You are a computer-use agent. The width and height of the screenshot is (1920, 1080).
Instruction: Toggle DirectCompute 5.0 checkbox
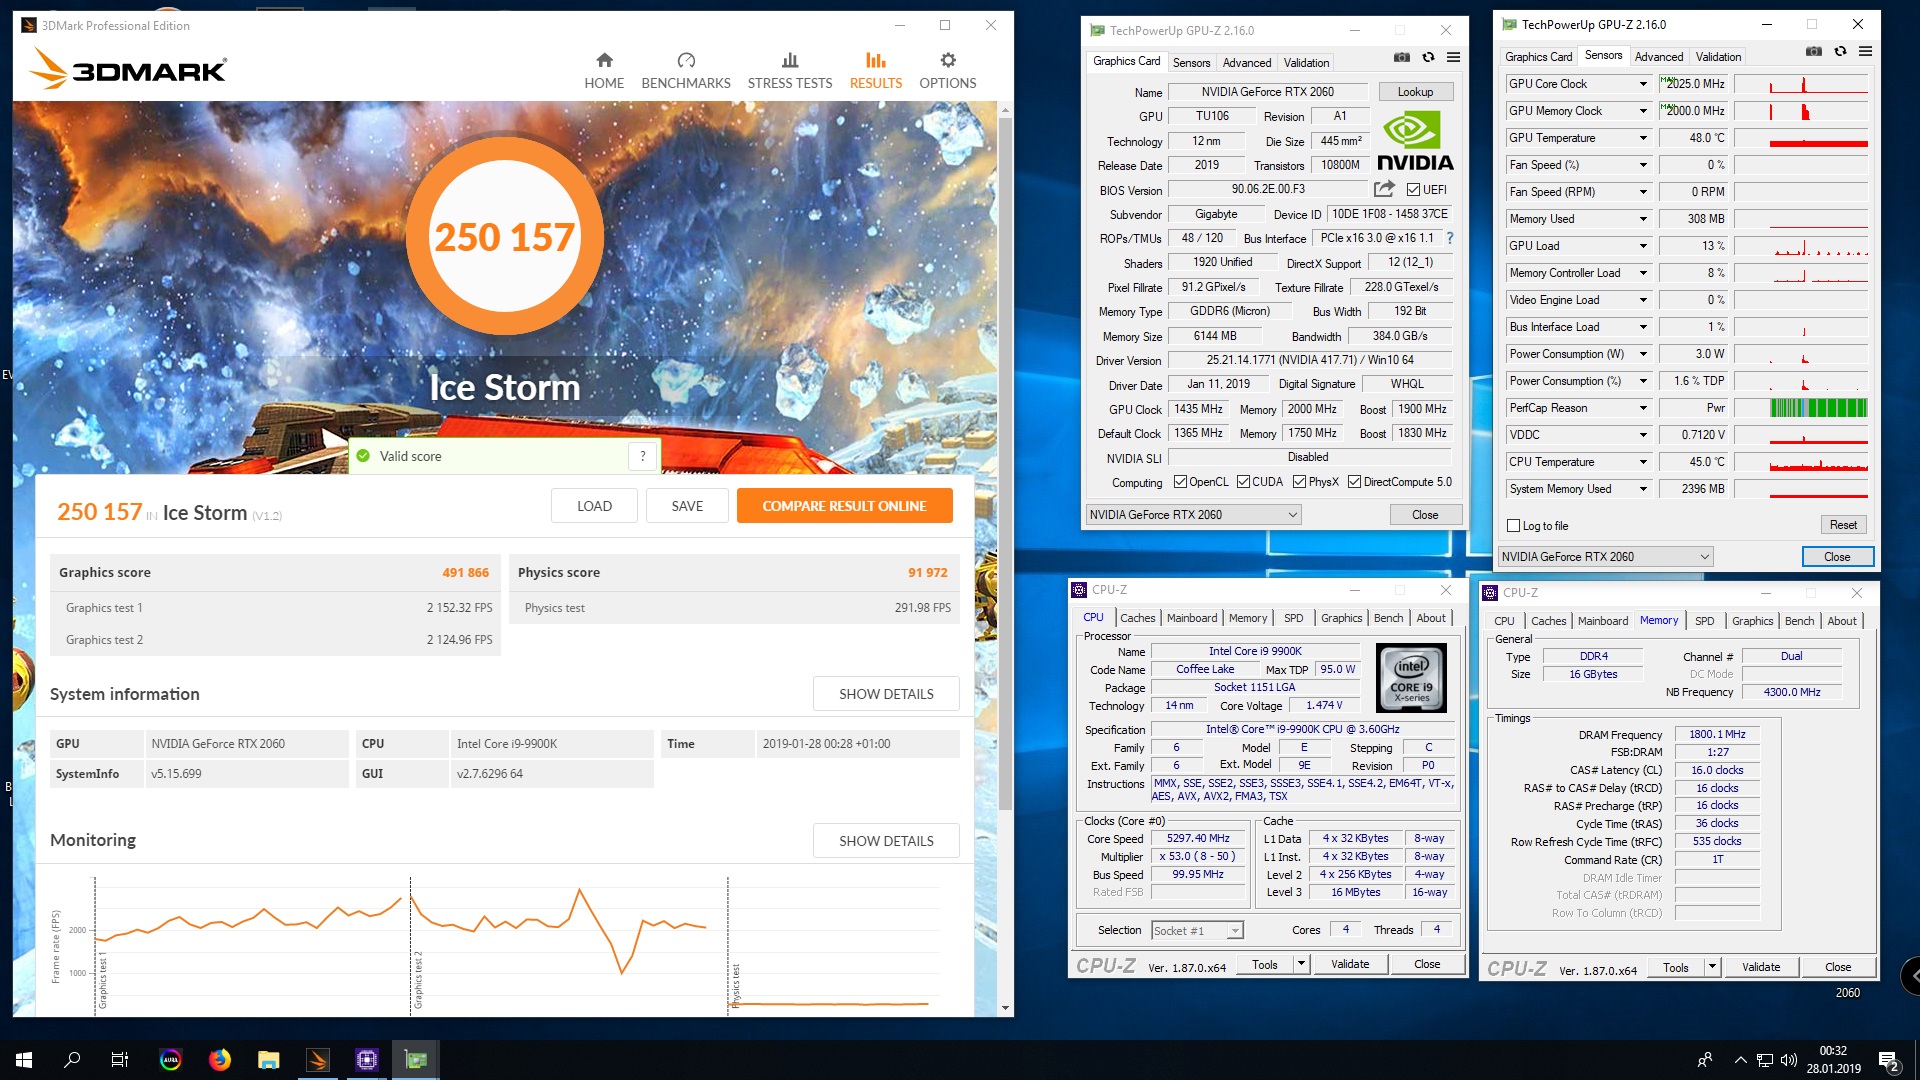[1354, 482]
